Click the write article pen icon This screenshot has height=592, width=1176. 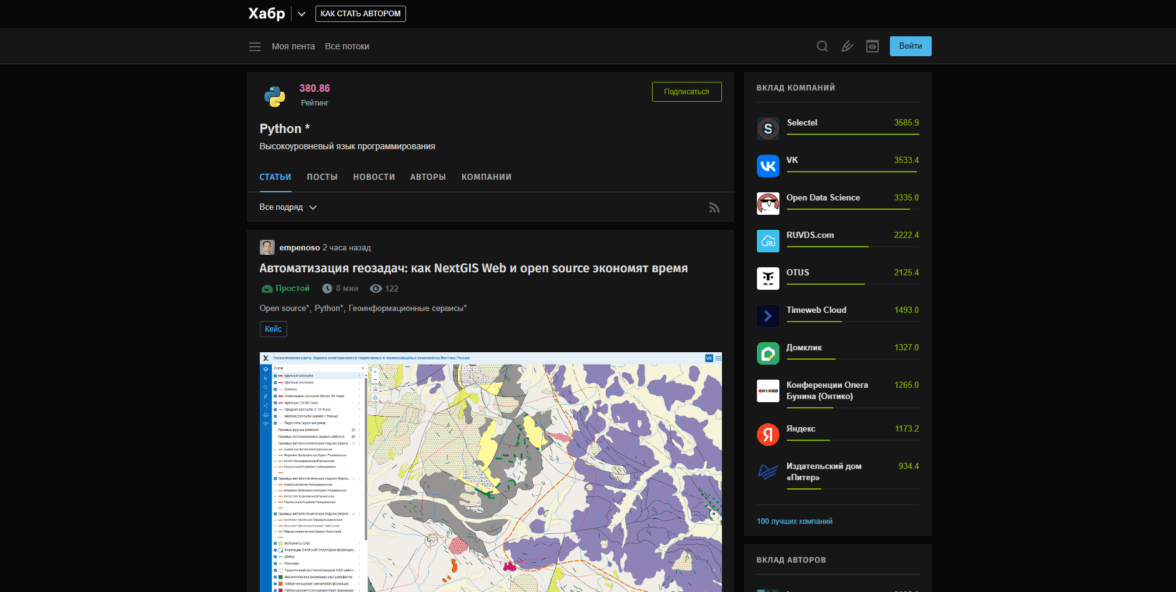pos(847,46)
